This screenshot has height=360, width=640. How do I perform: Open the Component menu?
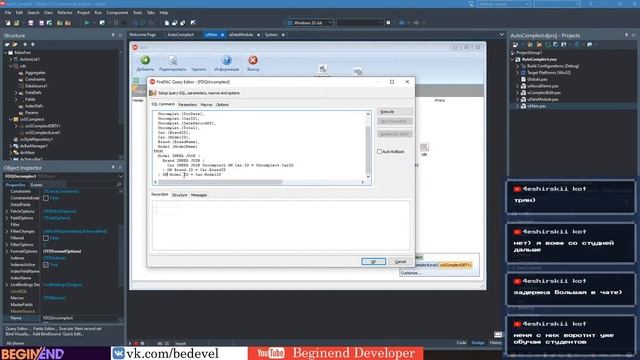pos(117,13)
